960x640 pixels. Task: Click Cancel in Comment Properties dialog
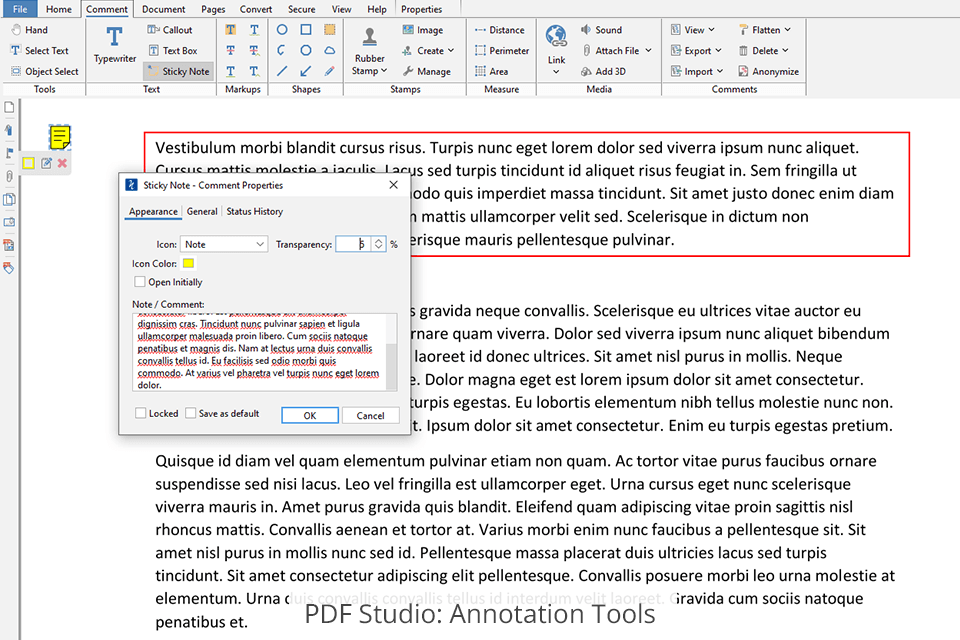click(x=370, y=415)
